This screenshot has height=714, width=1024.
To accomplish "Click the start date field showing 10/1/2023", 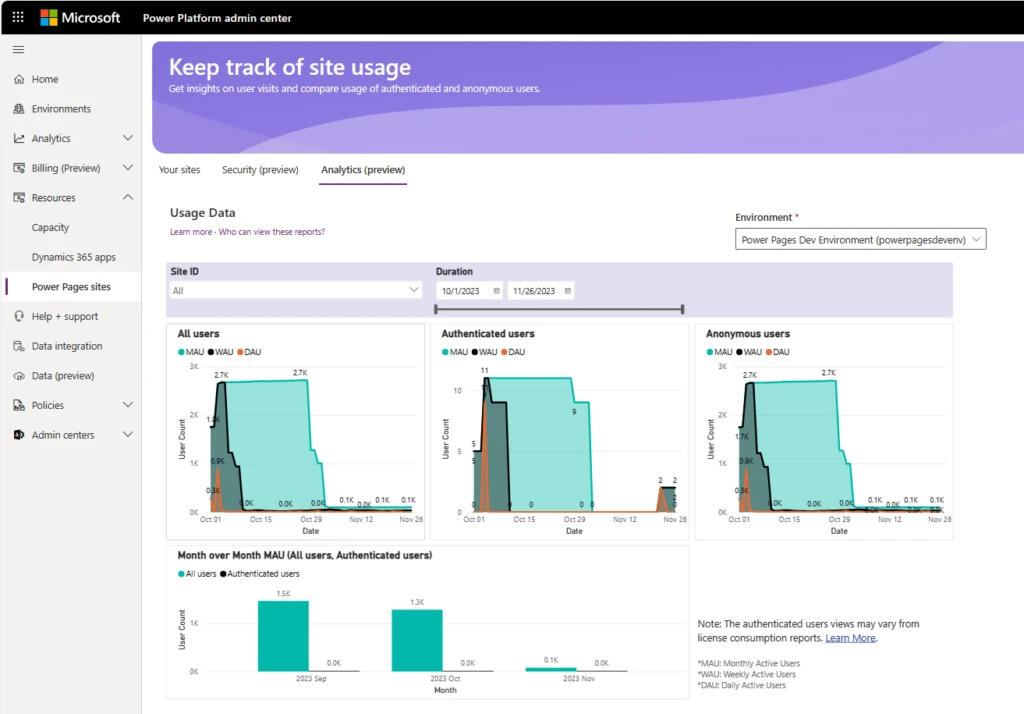I will 462,290.
